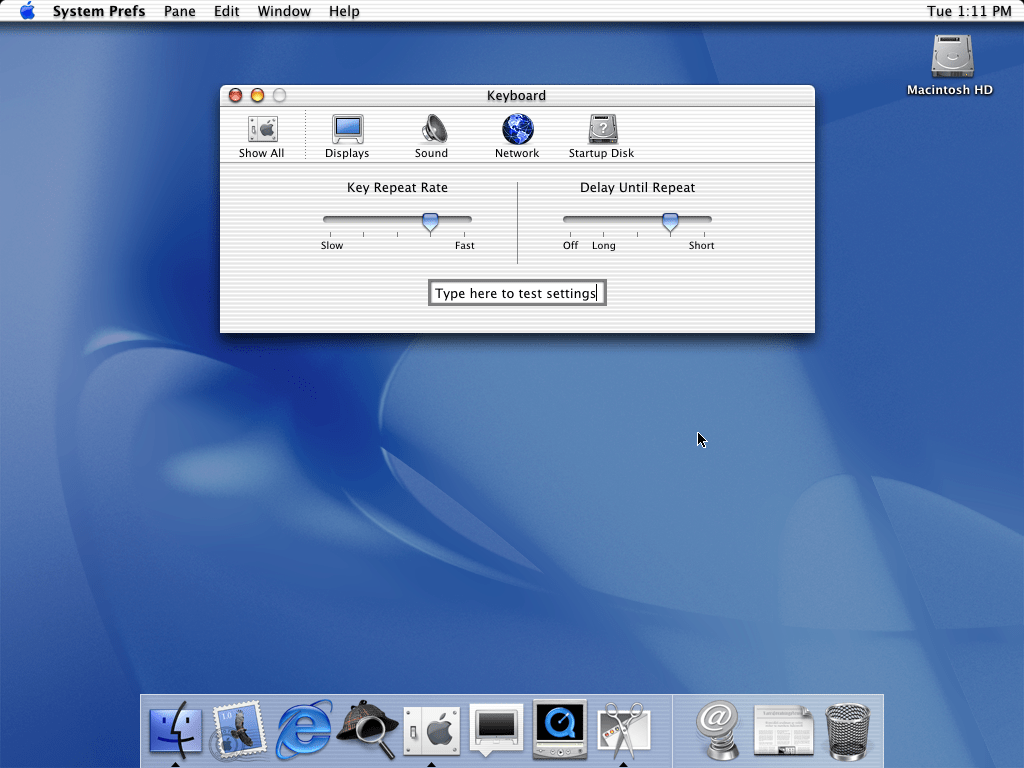Open Finder from the Dock
1024x768 pixels.
175,730
